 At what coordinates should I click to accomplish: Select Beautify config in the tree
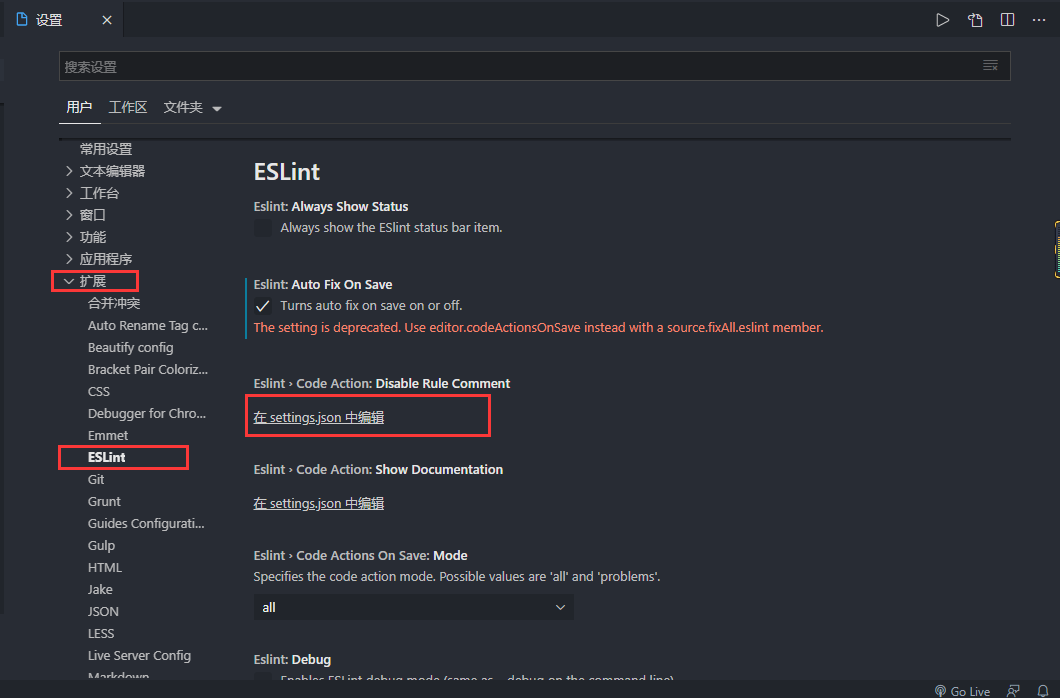(x=130, y=347)
